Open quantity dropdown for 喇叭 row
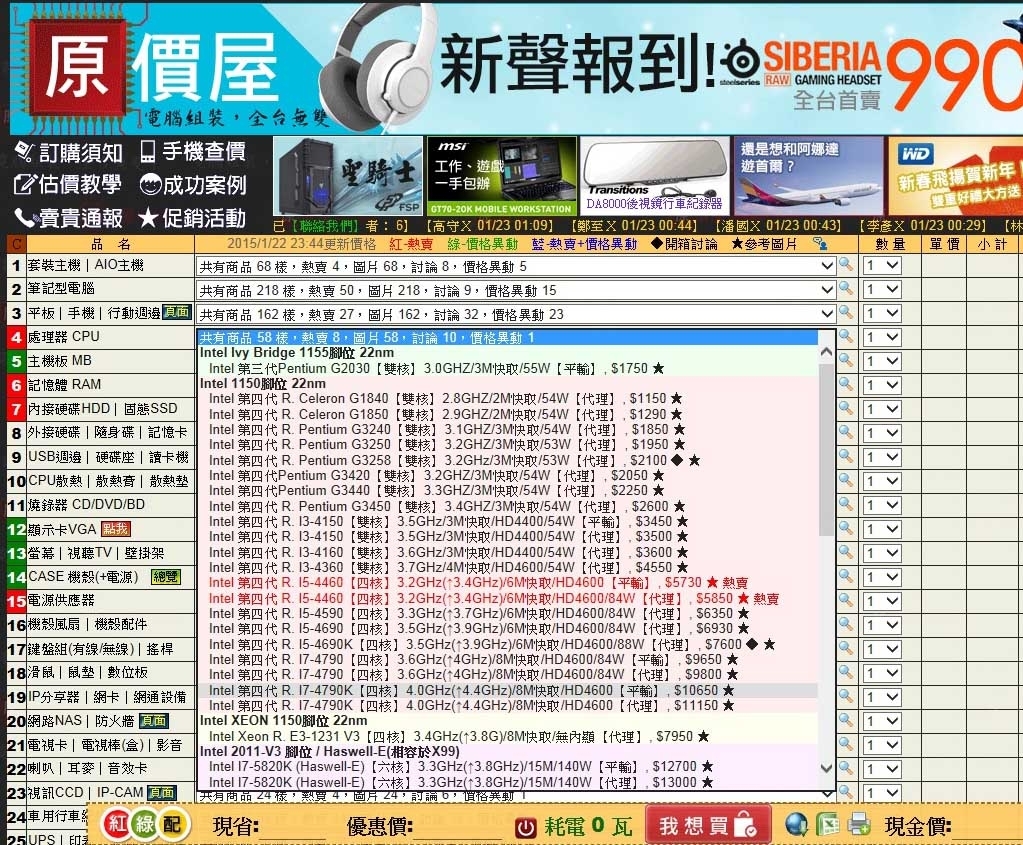 click(x=881, y=769)
